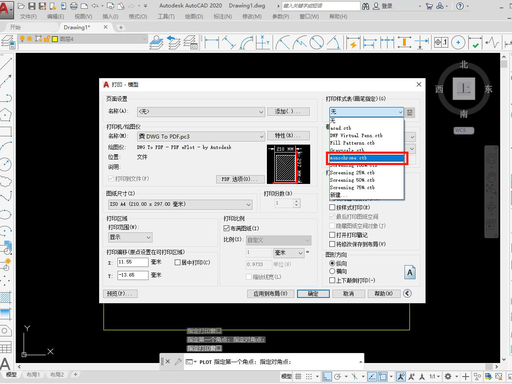Click the Help question mark icon
The height and width of the screenshot is (384, 512).
tap(460, 6)
